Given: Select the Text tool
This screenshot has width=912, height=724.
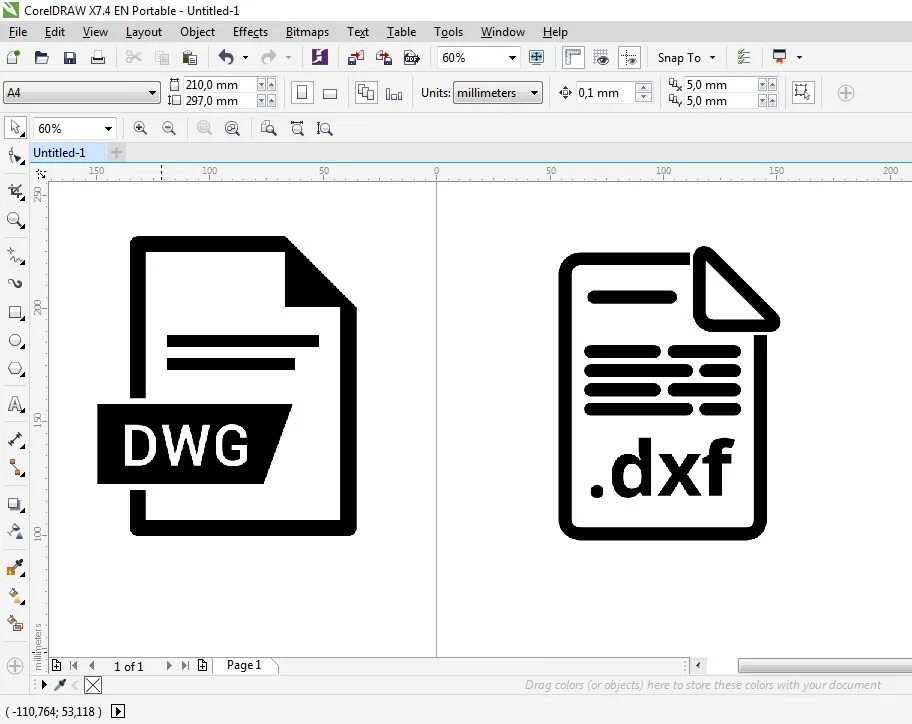Looking at the screenshot, I should click(15, 404).
